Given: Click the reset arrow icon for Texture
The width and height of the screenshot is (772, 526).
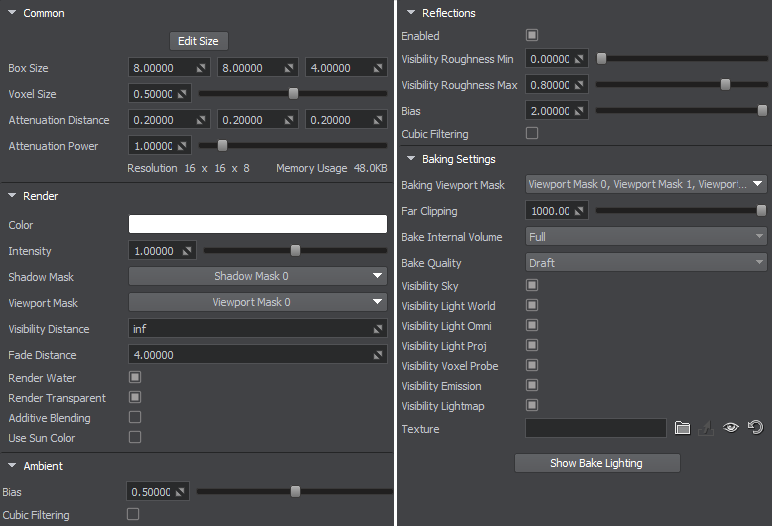Looking at the screenshot, I should tap(755, 428).
